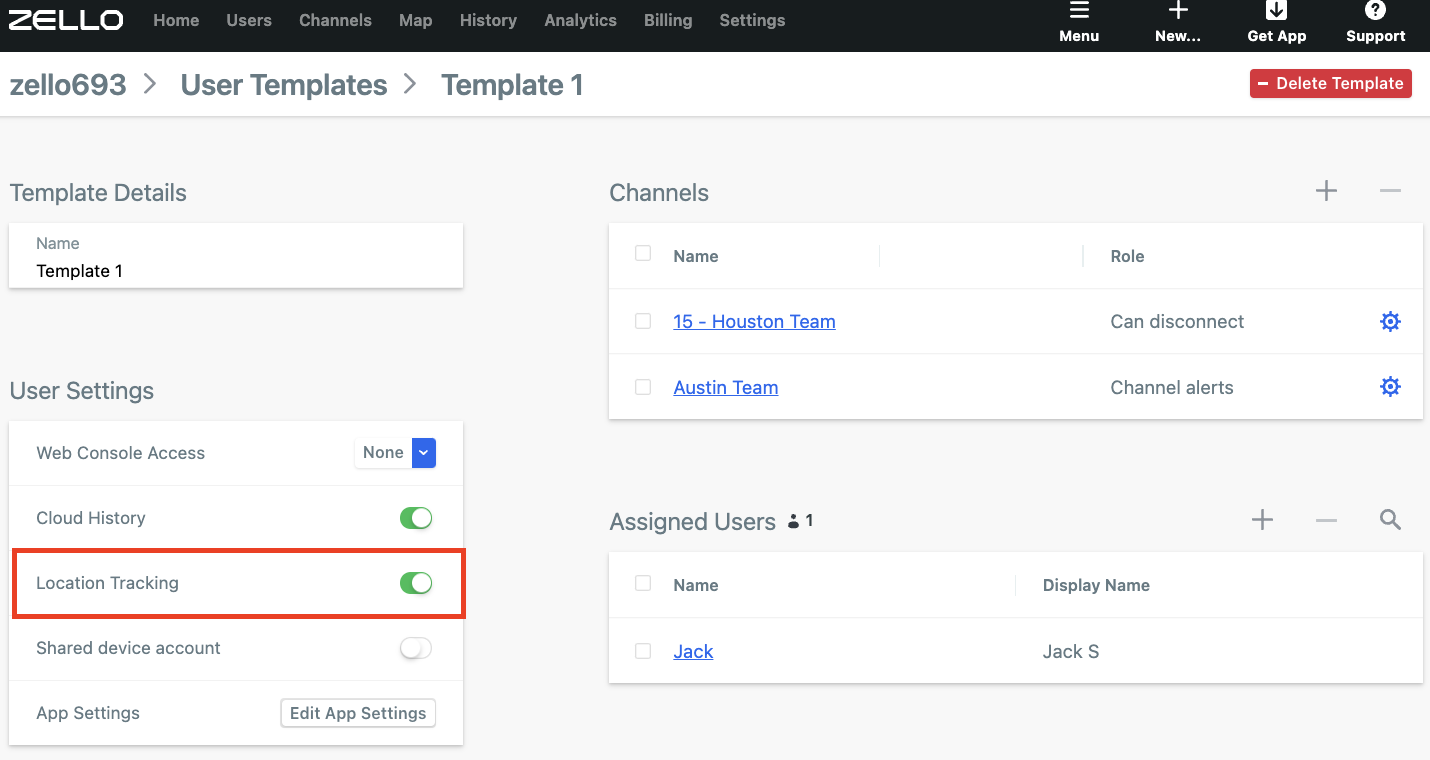Viewport: 1430px width, 760px height.
Task: Click the Name column header in Channels
Action: click(x=696, y=256)
